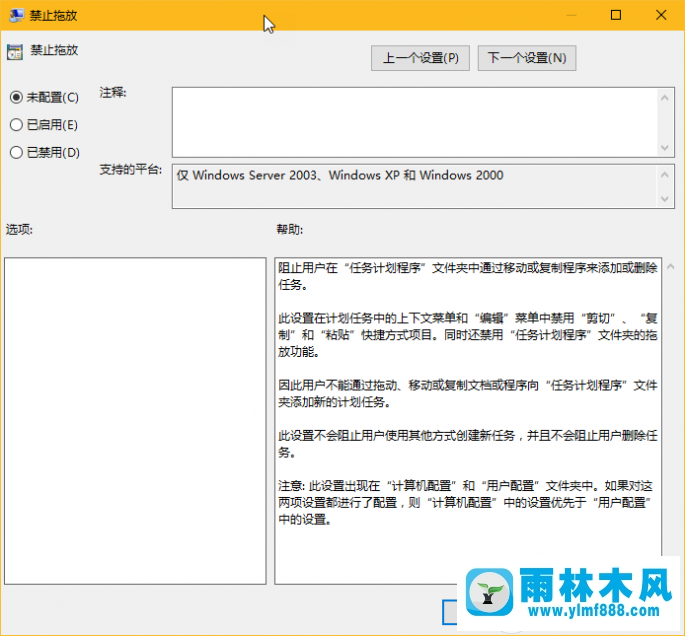685x636 pixels.
Task: Click the 支持的平台 box scroll up arrow
Action: 664,175
